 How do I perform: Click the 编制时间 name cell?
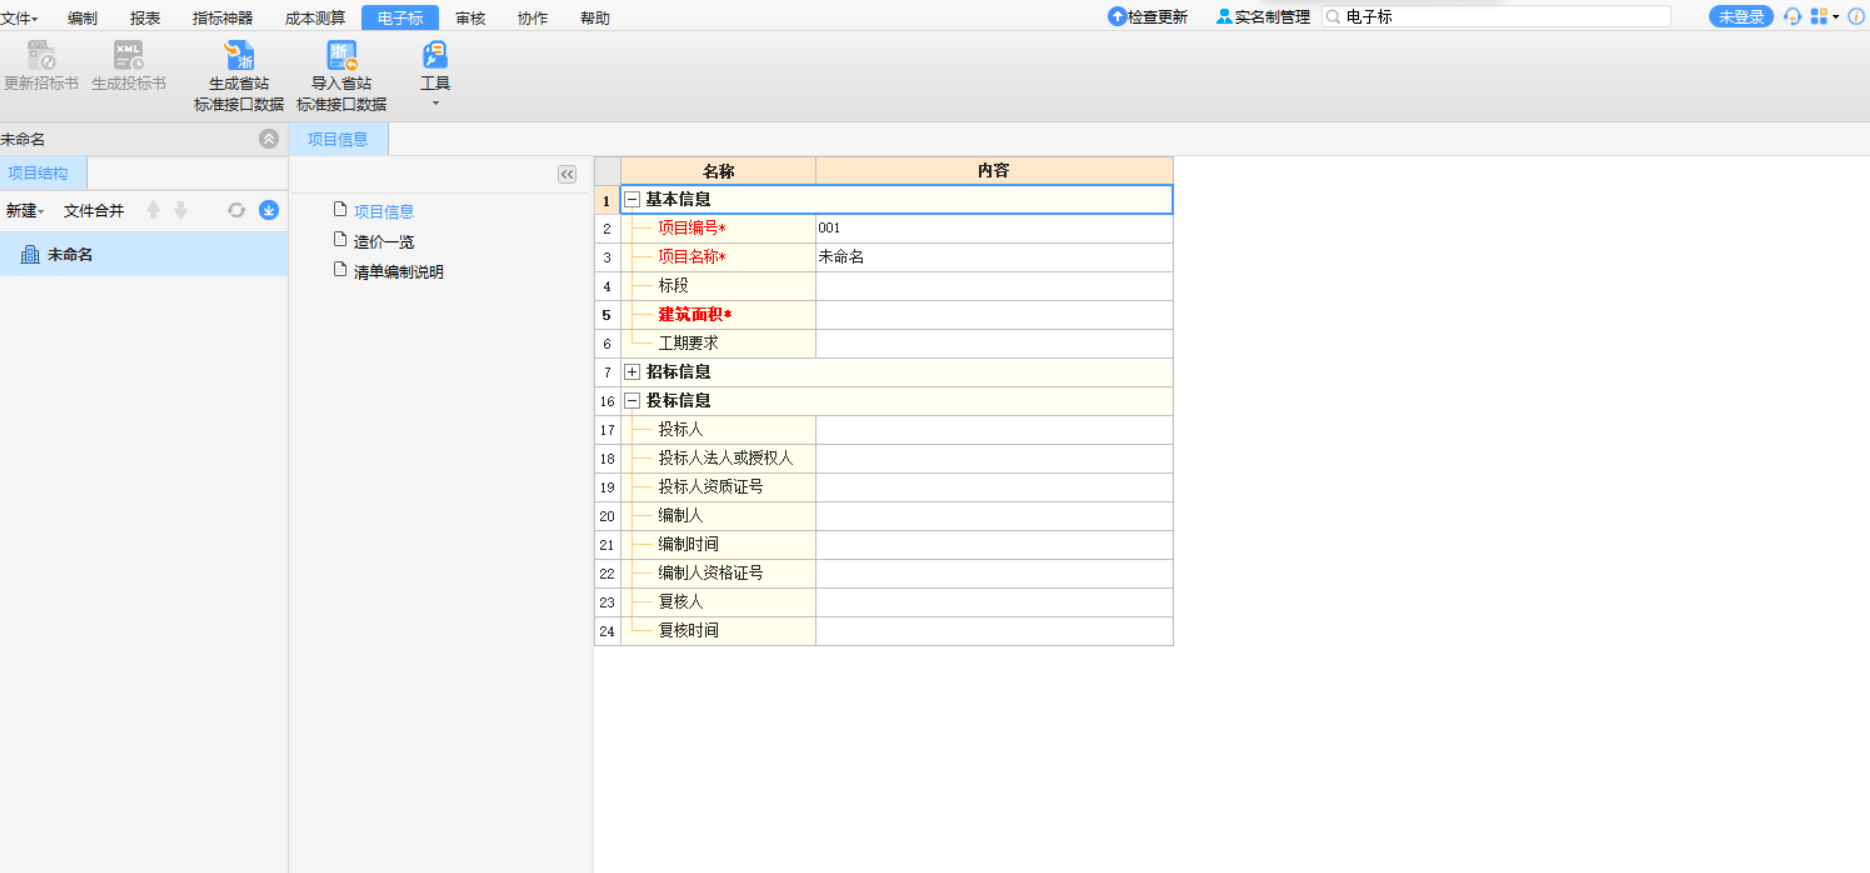pyautogui.click(x=718, y=544)
